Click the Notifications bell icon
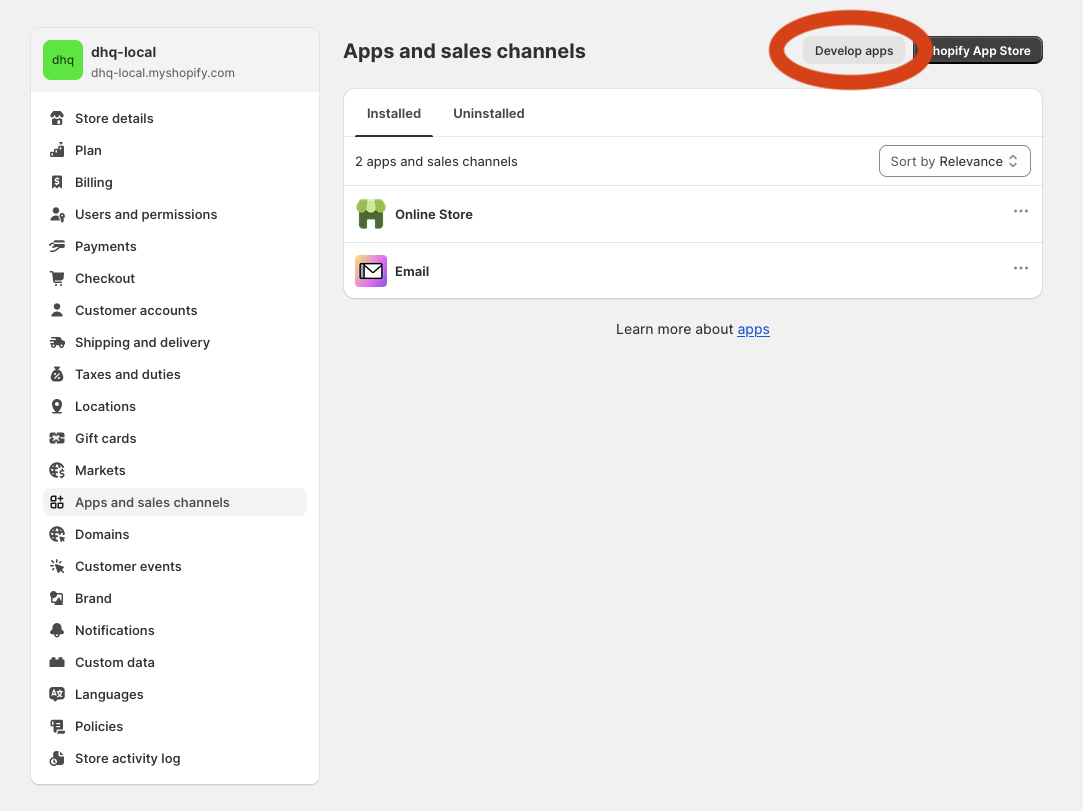The height and width of the screenshot is (811, 1083). (57, 630)
